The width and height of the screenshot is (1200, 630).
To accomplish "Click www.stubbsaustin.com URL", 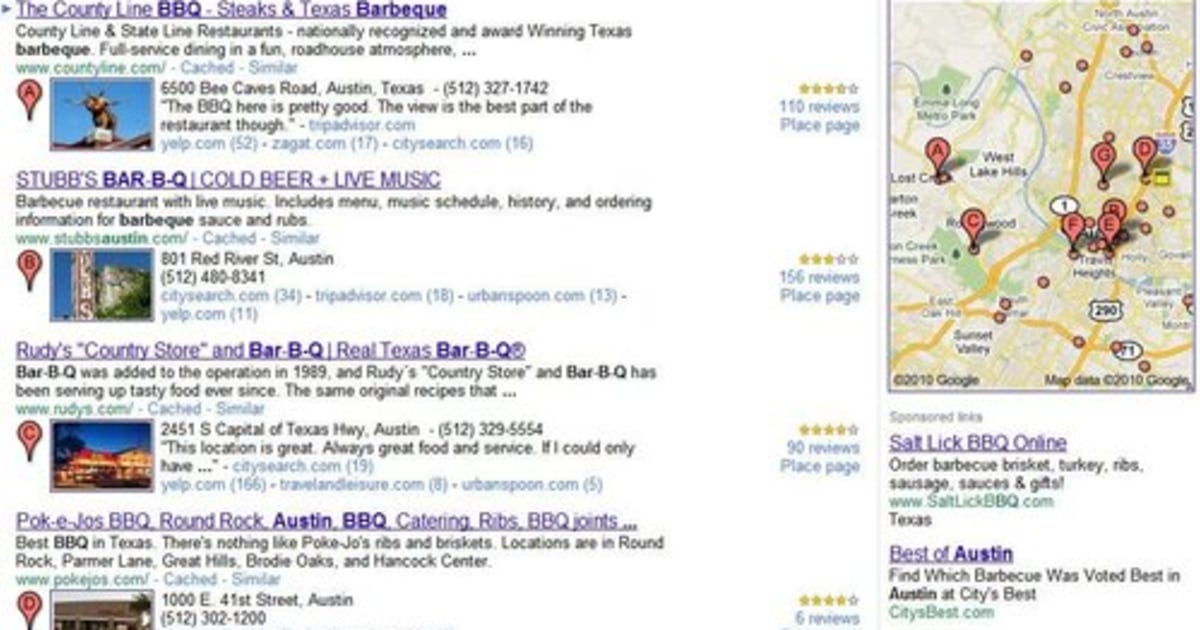I will click(x=102, y=238).
